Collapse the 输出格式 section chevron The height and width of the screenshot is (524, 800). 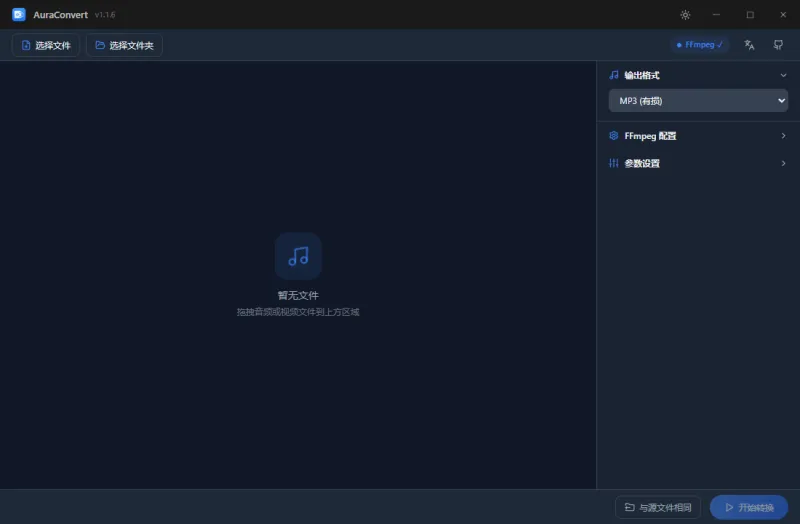783,75
